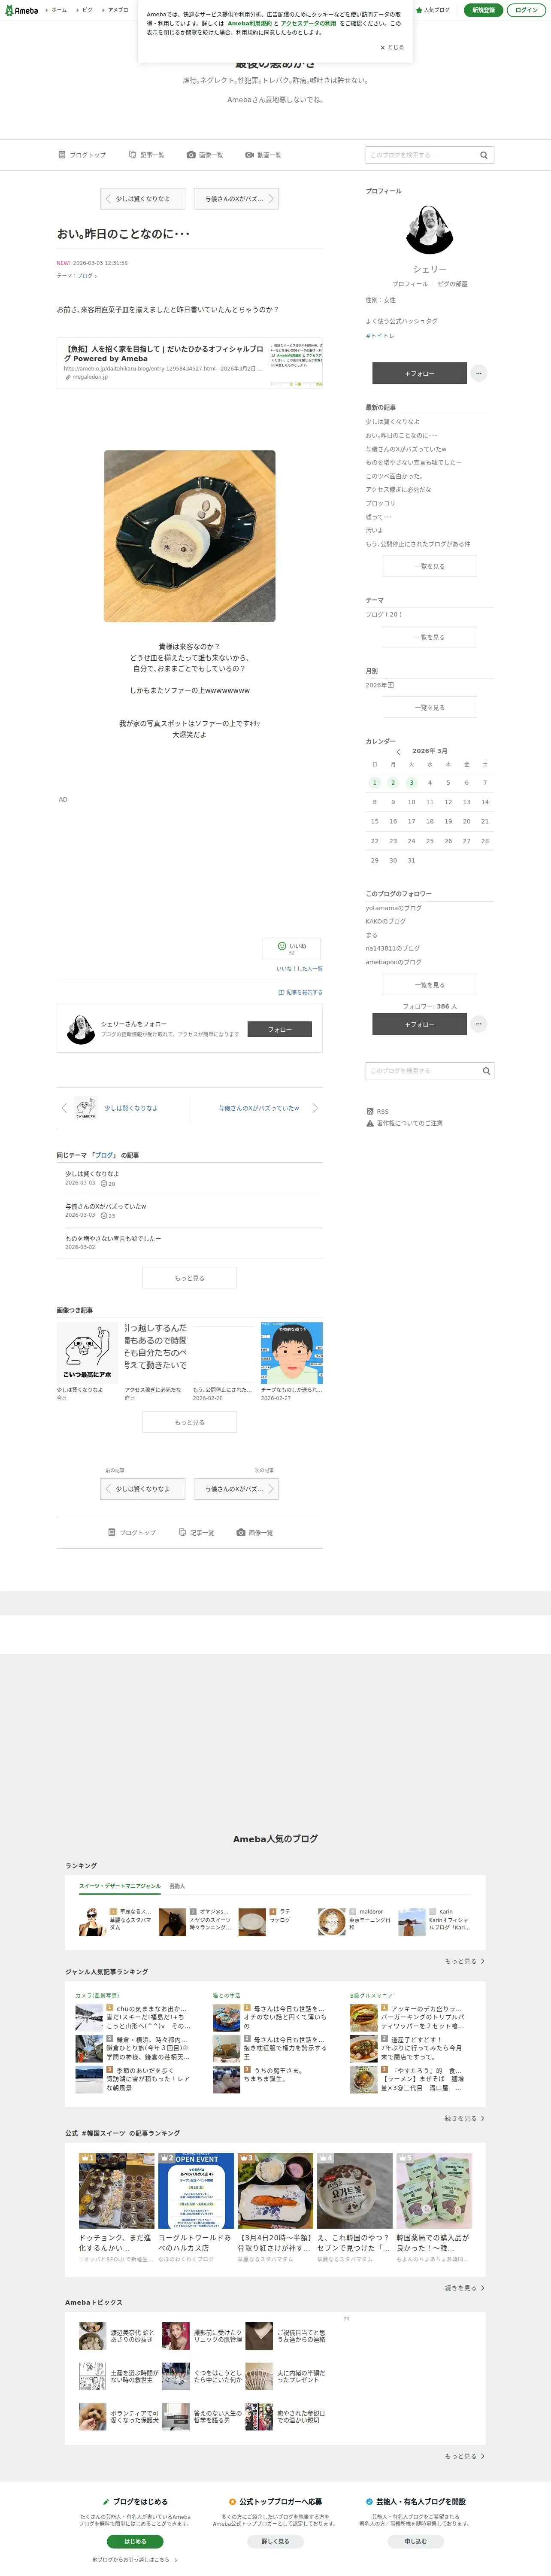551x2576 pixels.
Task: Open the 画像一覧 nav item at top
Action: click(x=205, y=155)
